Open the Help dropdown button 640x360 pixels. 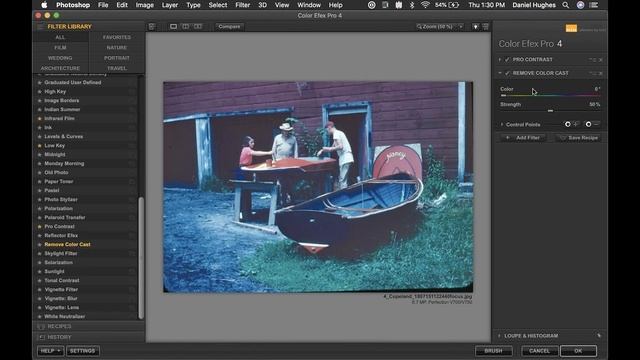click(50, 351)
